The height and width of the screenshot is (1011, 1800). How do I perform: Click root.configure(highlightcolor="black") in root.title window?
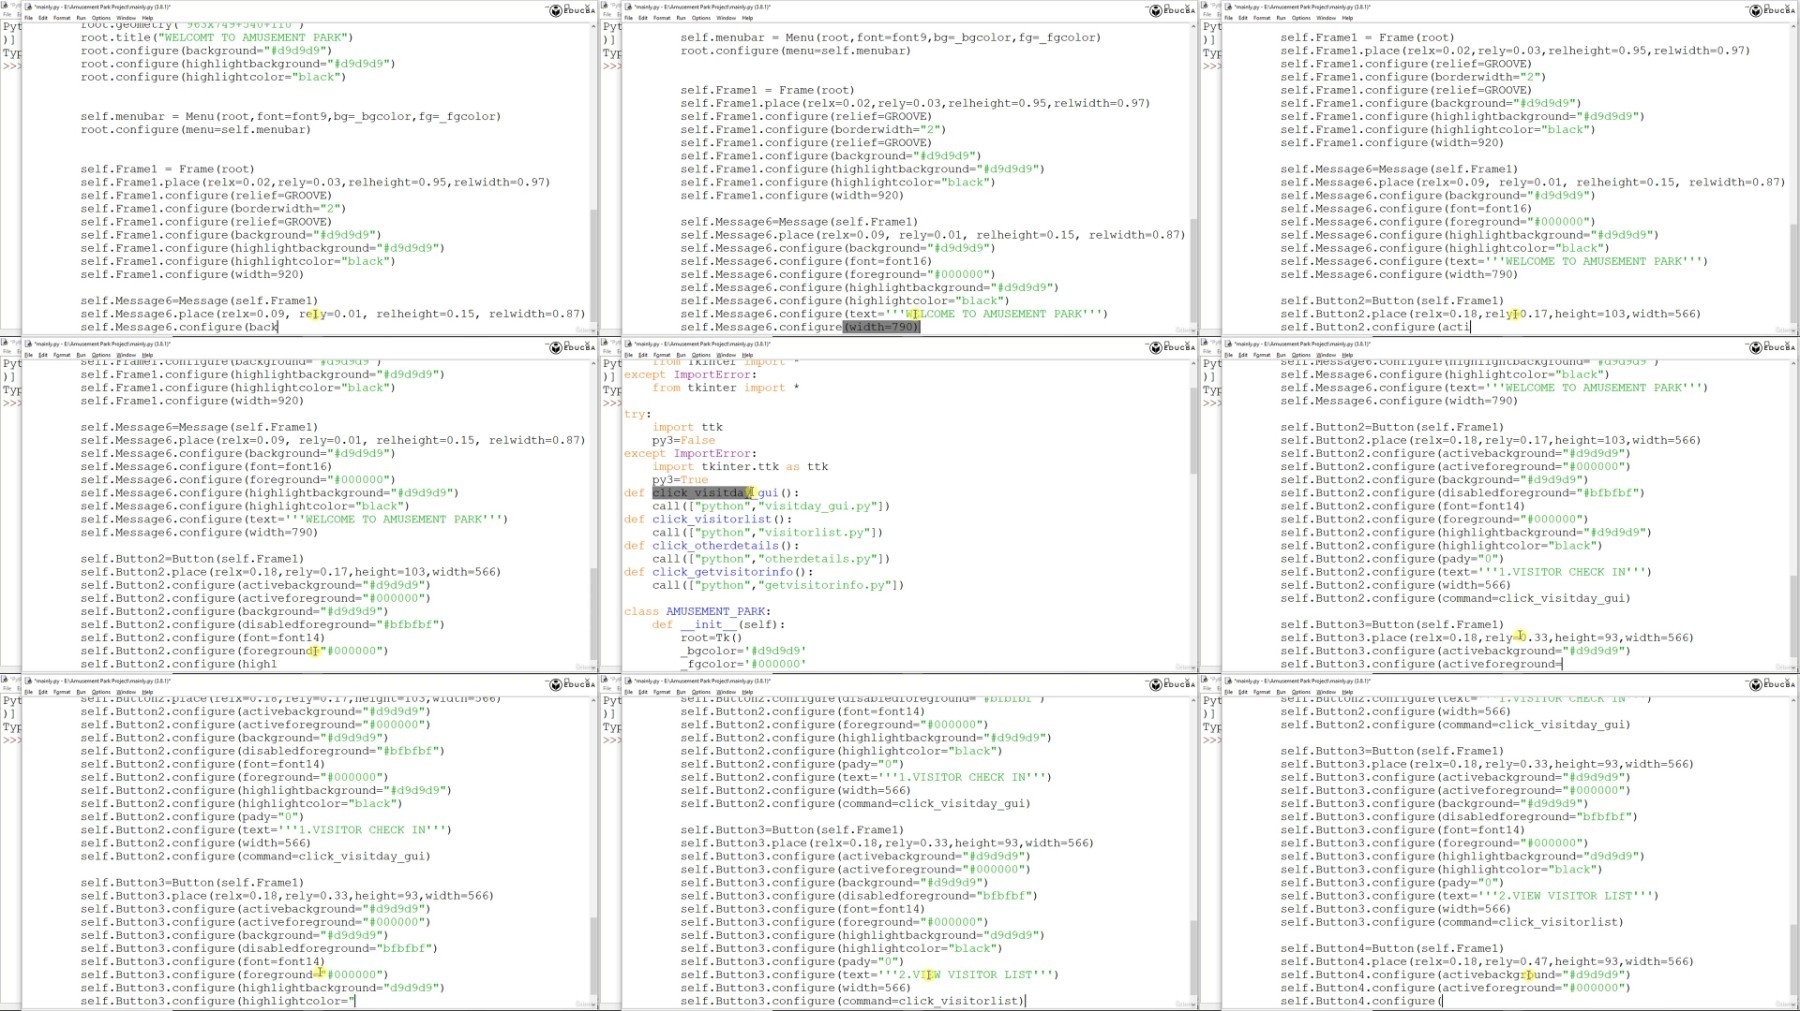coord(213,77)
